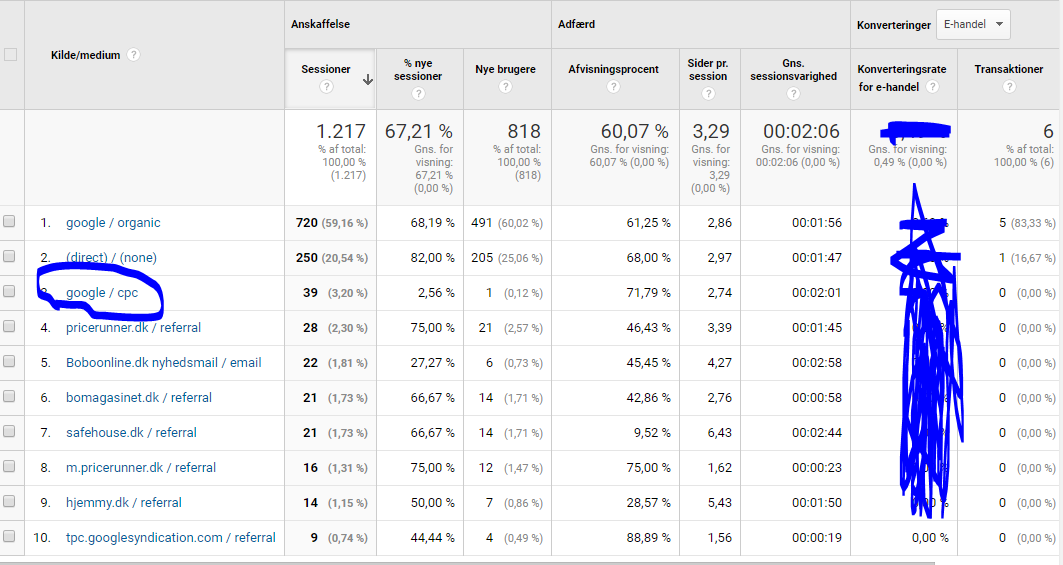This screenshot has width=1063, height=565.
Task: Click help icon under Sessioner header
Action: click(326, 88)
